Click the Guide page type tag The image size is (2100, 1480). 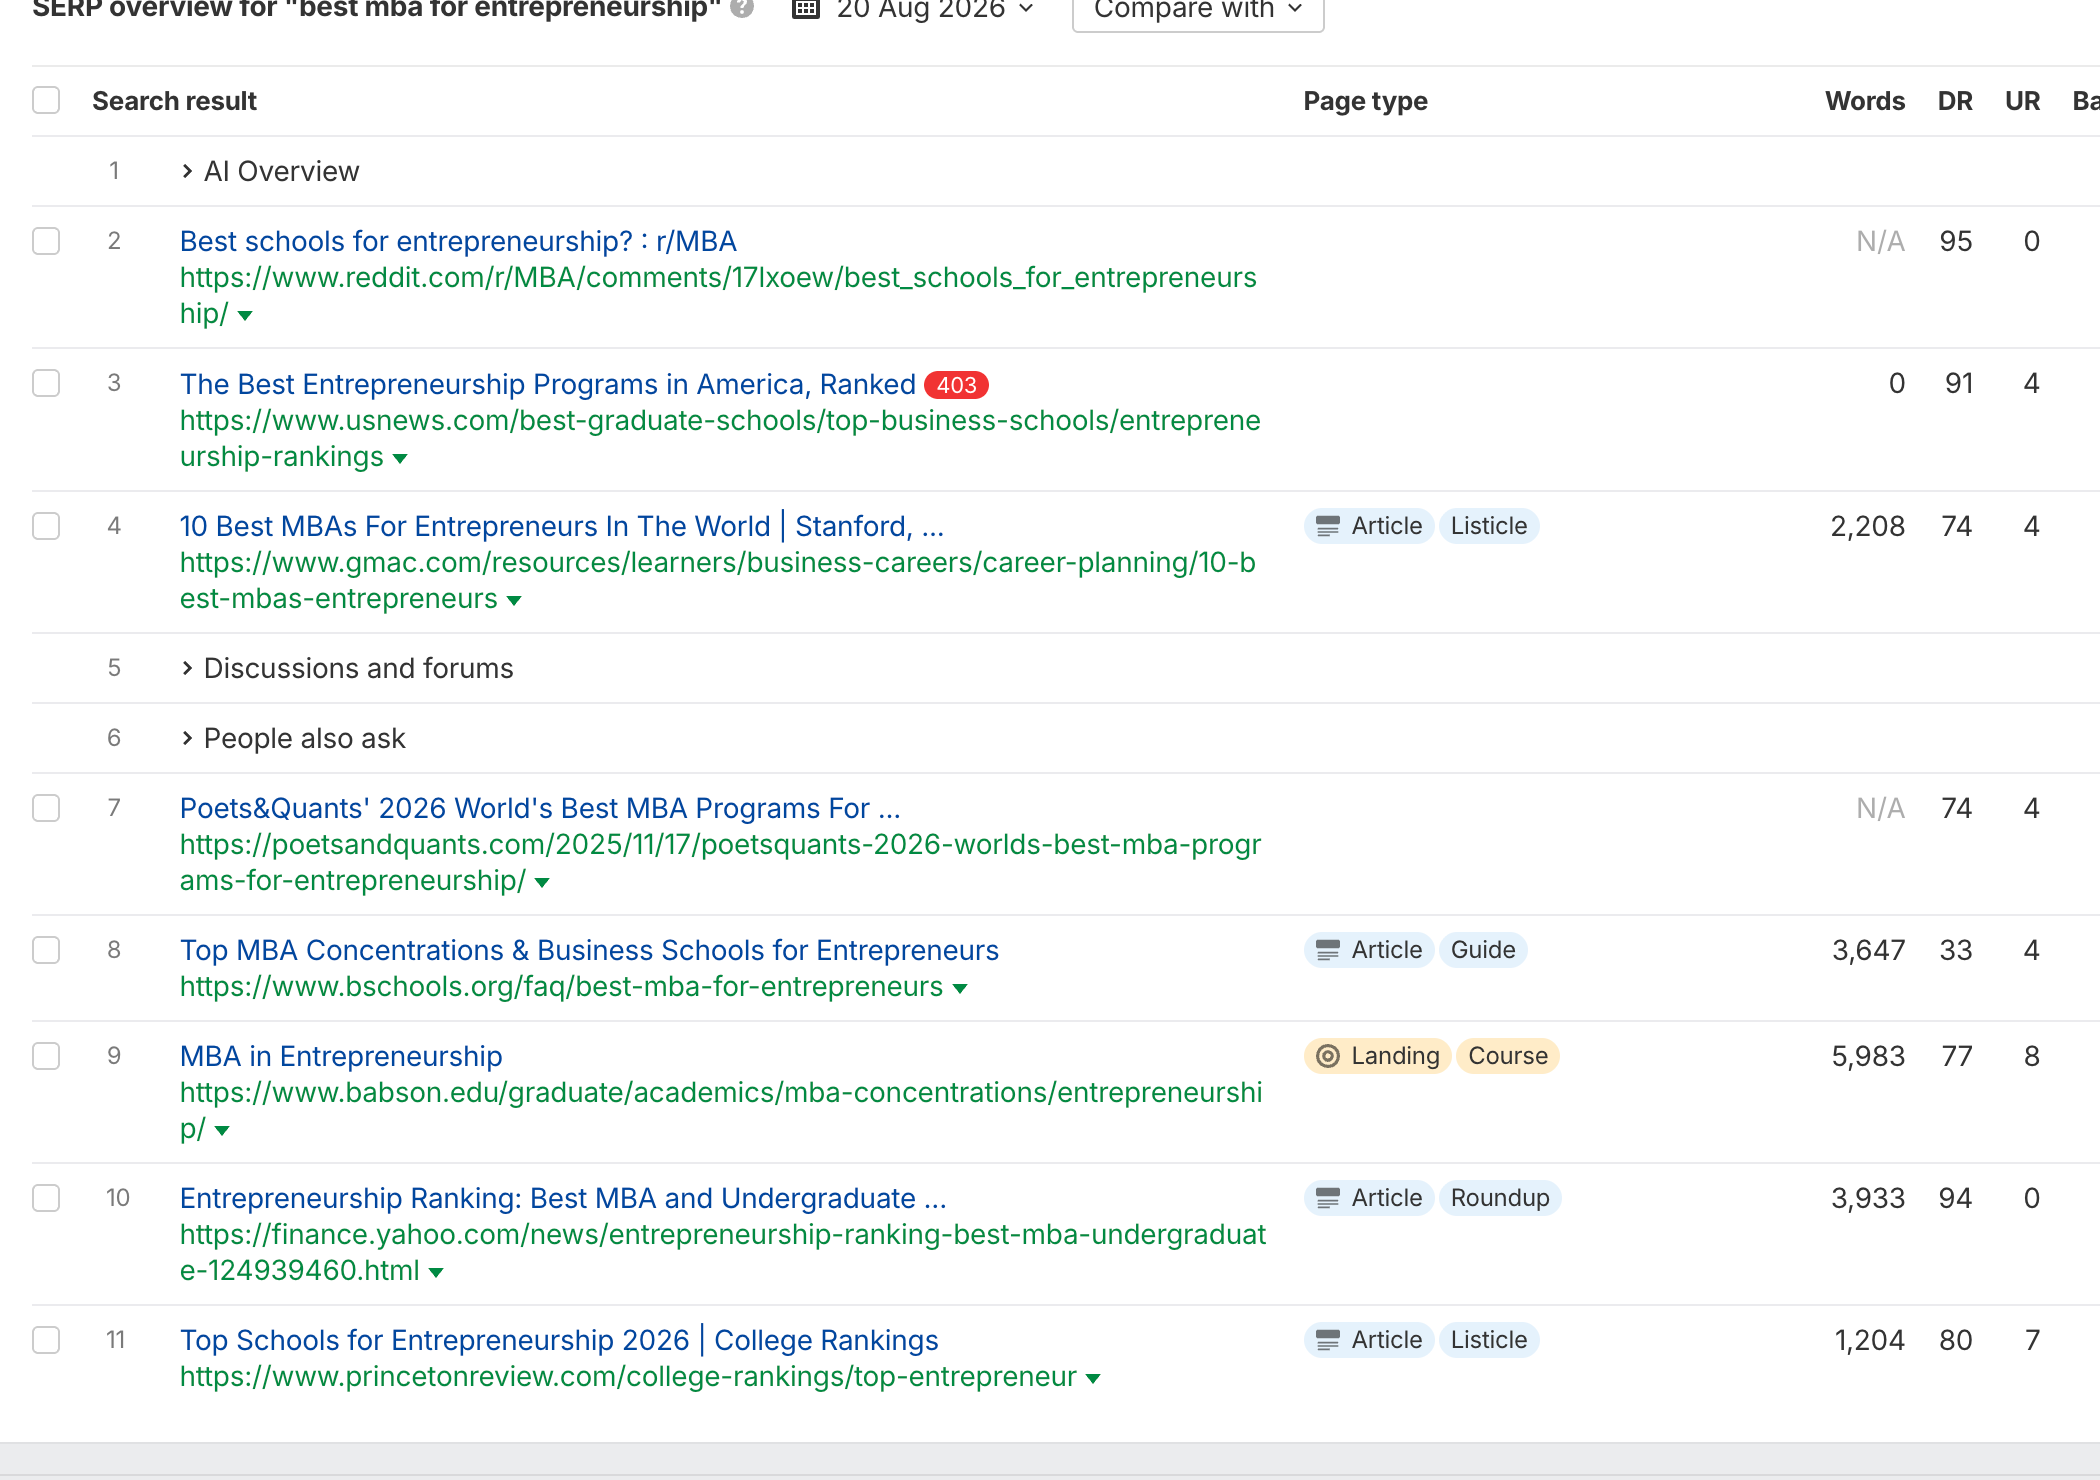point(1483,950)
